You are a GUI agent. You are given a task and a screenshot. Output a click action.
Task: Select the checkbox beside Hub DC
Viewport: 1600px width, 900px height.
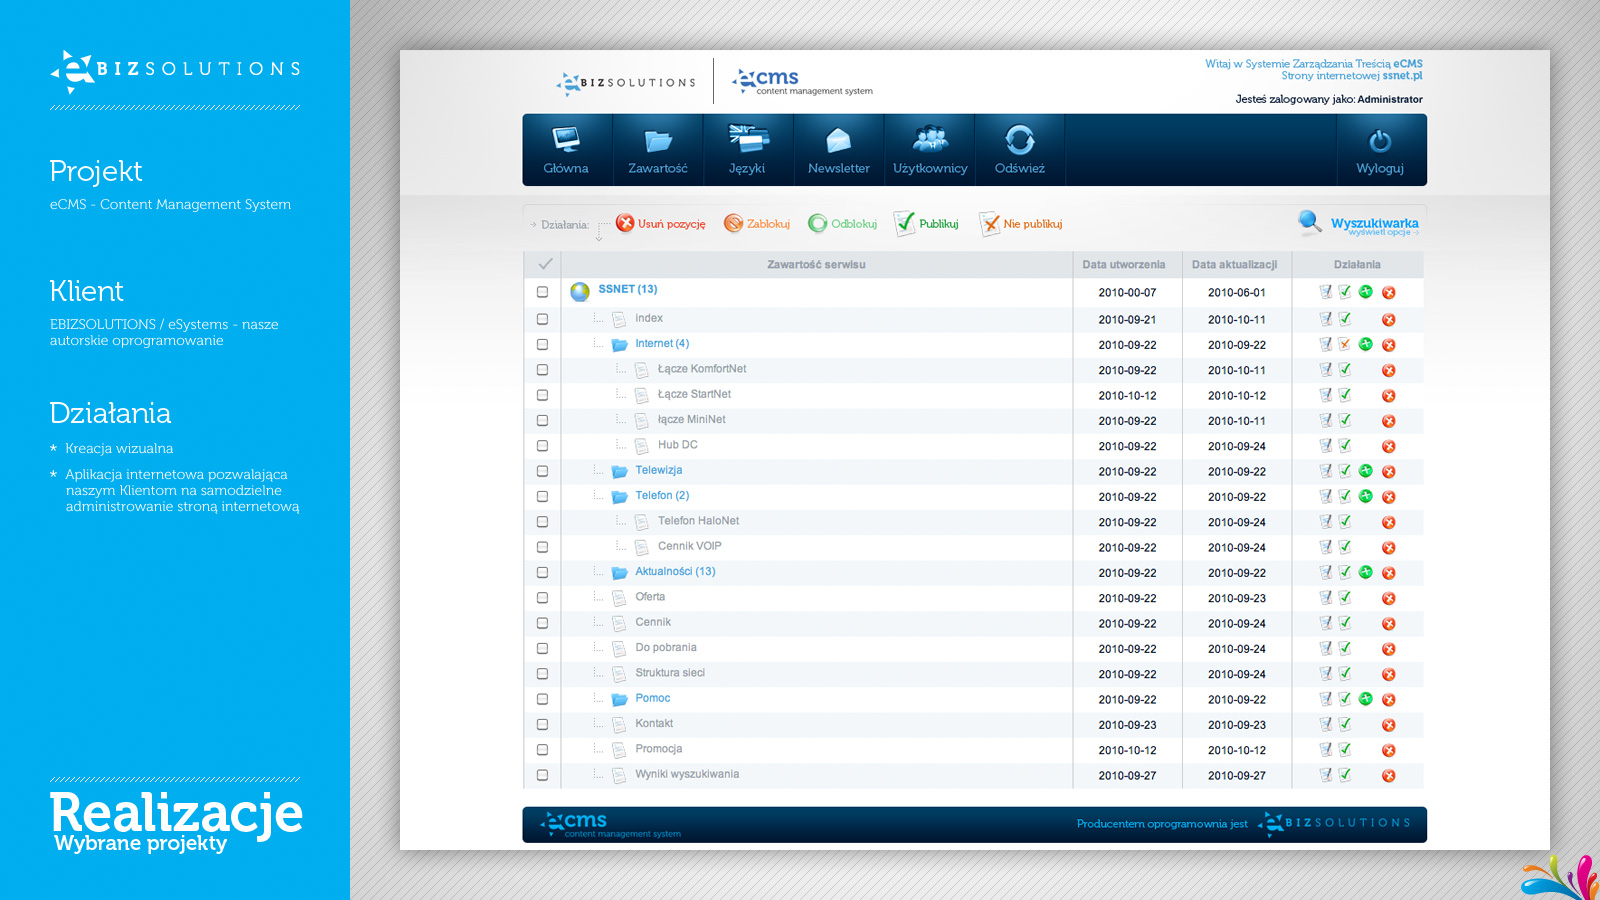[x=542, y=446]
